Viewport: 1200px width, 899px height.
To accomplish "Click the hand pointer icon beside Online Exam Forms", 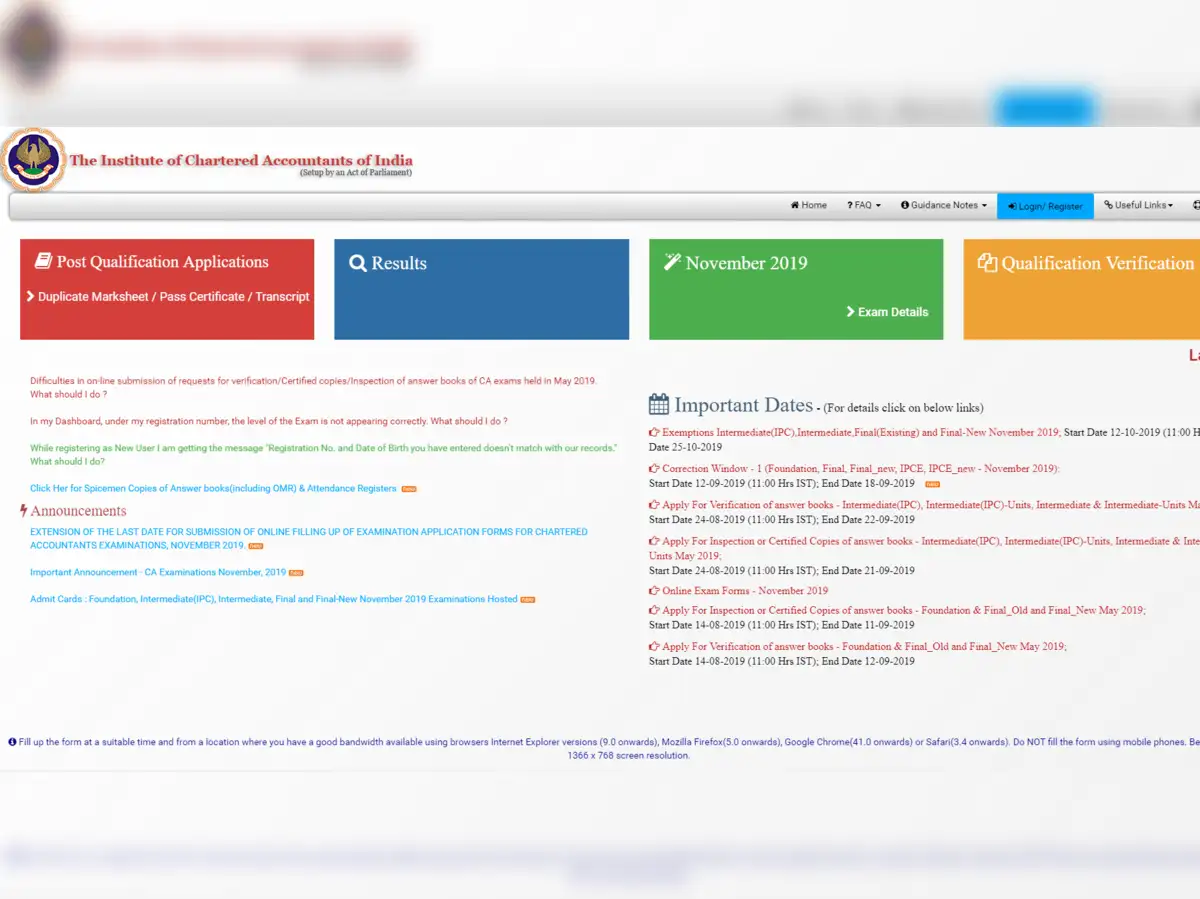I will click(654, 591).
